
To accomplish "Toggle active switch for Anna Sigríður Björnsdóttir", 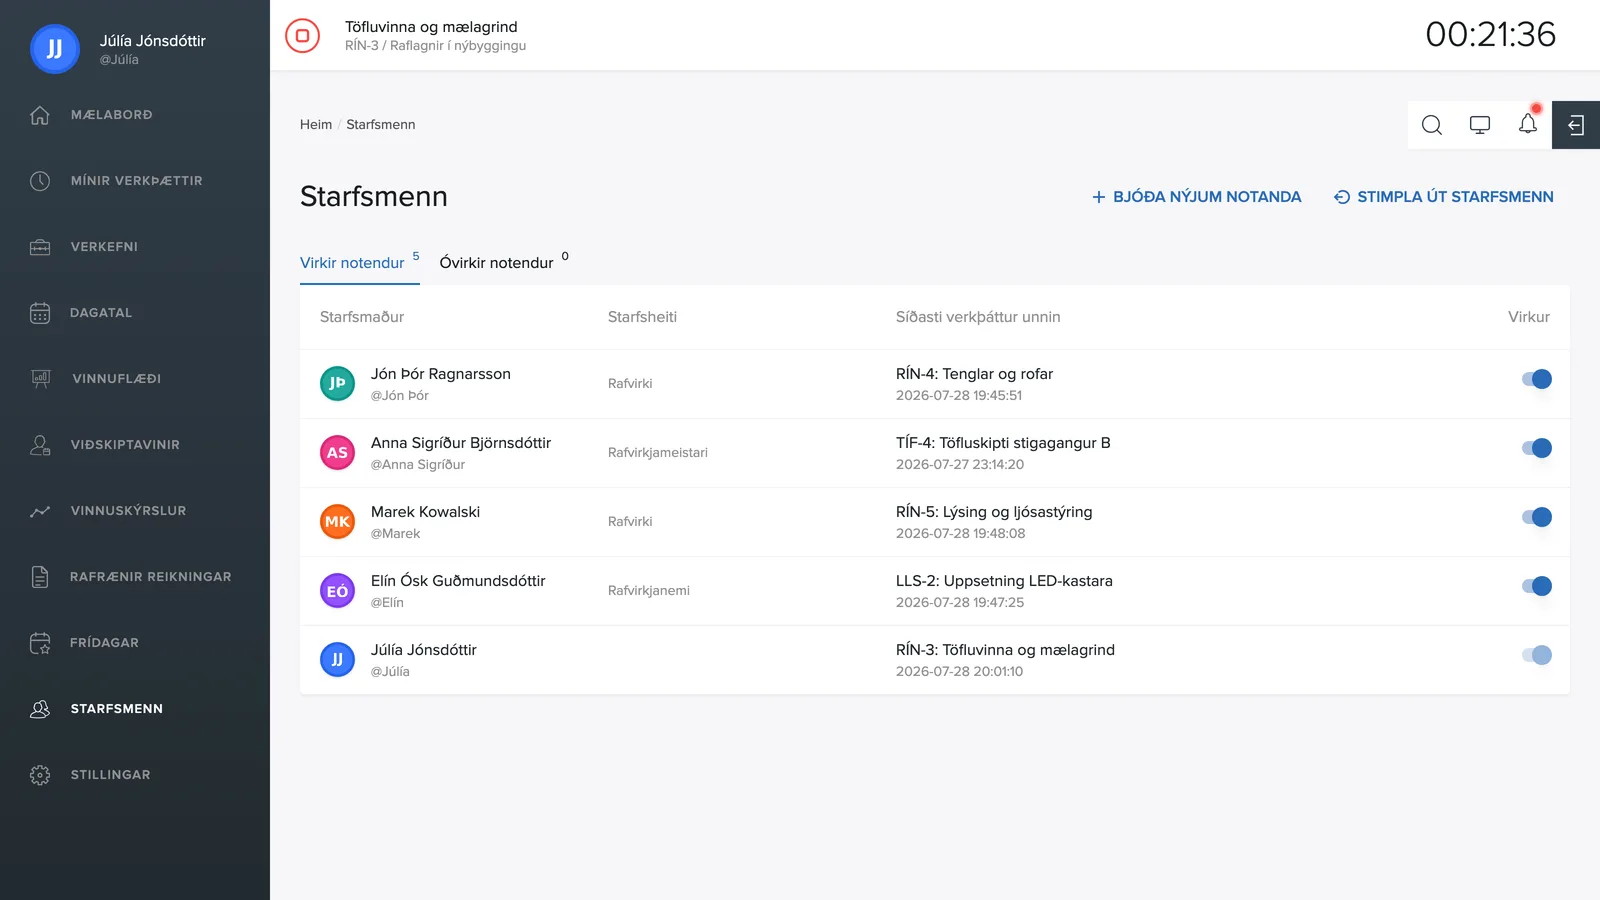I will (x=1537, y=448).
